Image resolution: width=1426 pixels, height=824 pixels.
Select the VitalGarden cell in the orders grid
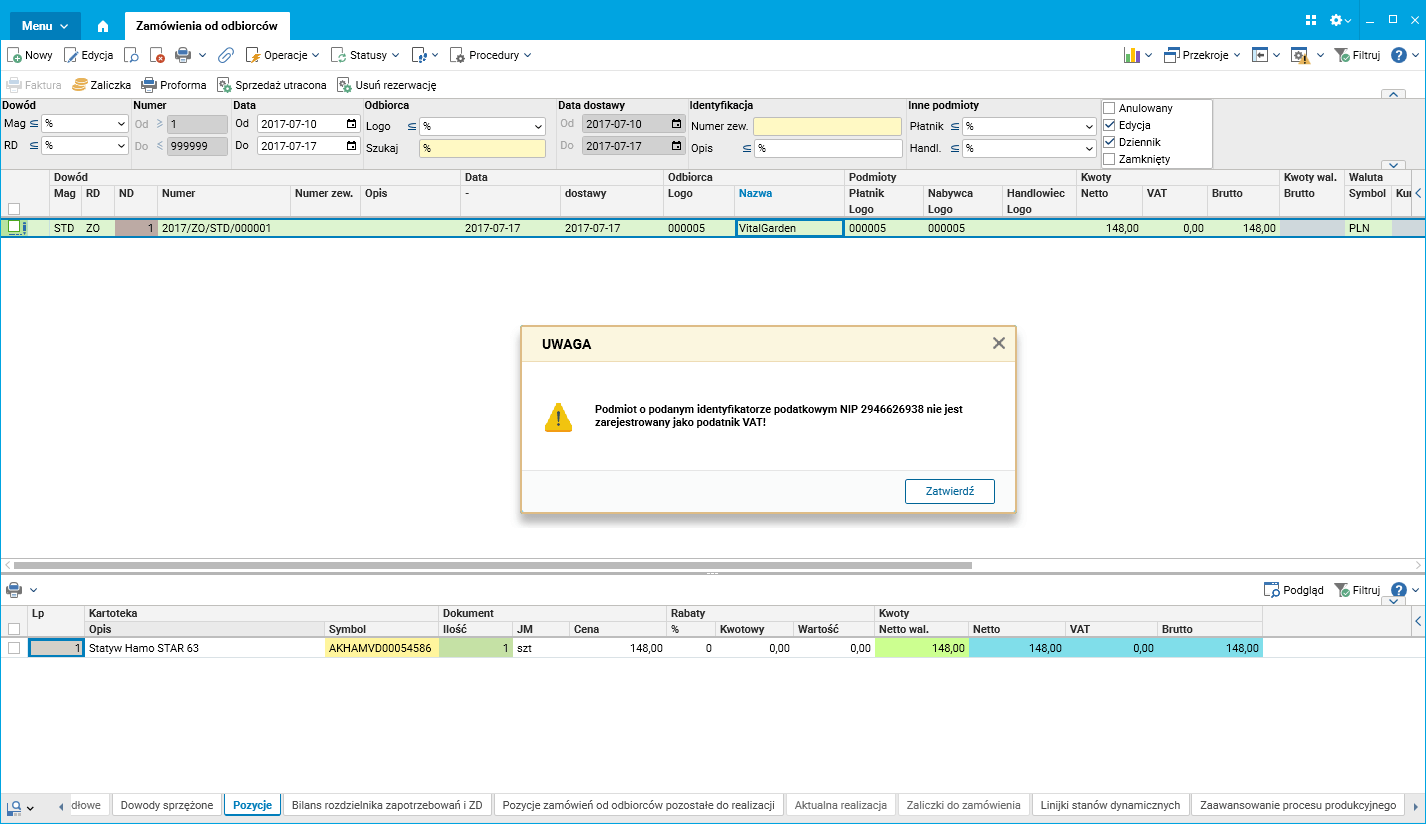pos(789,228)
